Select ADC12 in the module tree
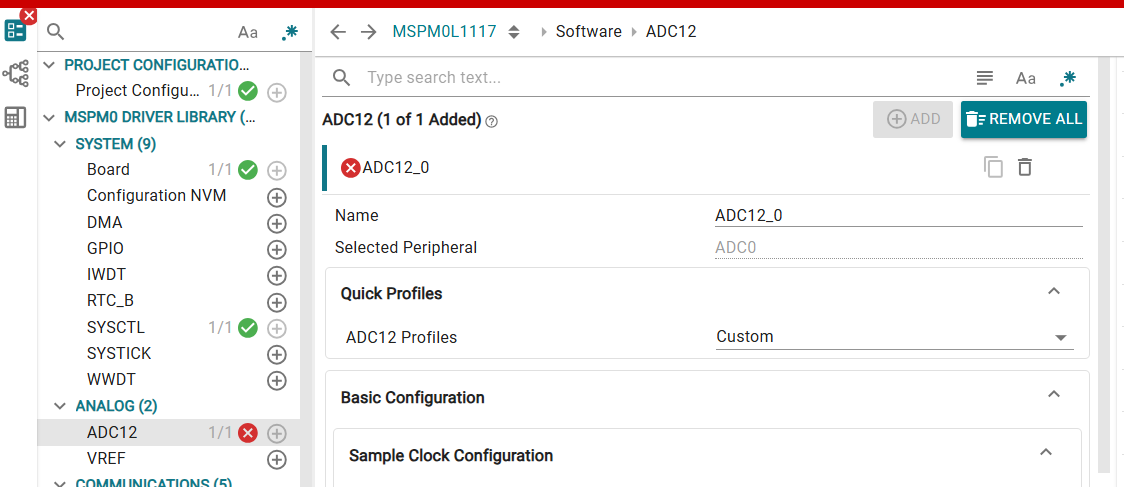The width and height of the screenshot is (1124, 487). (112, 432)
